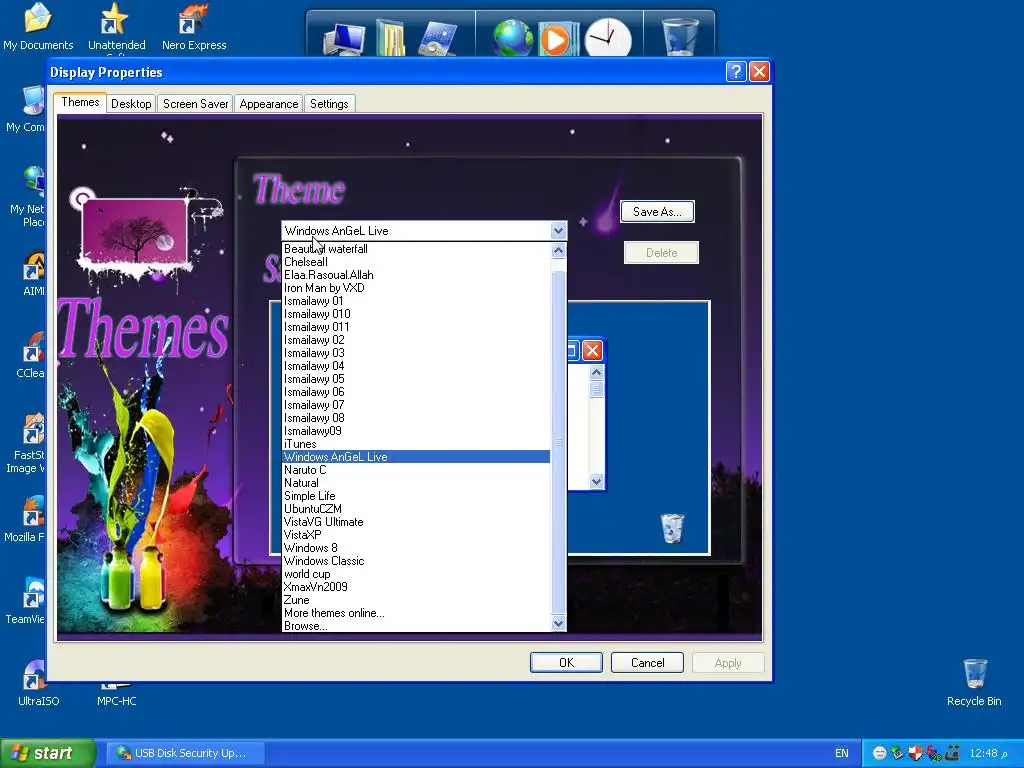This screenshot has height=768, width=1024.
Task: Click the first round tray icon
Action: (x=879, y=753)
